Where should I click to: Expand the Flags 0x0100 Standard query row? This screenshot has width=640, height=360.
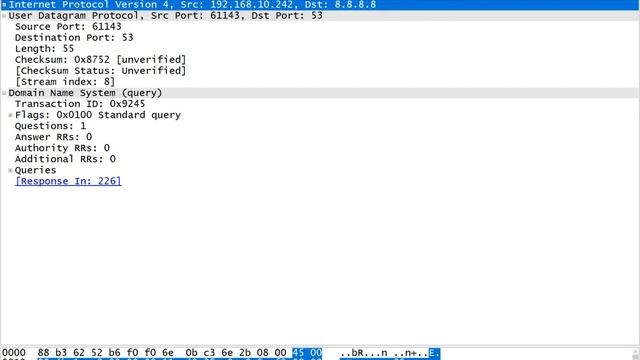11,115
